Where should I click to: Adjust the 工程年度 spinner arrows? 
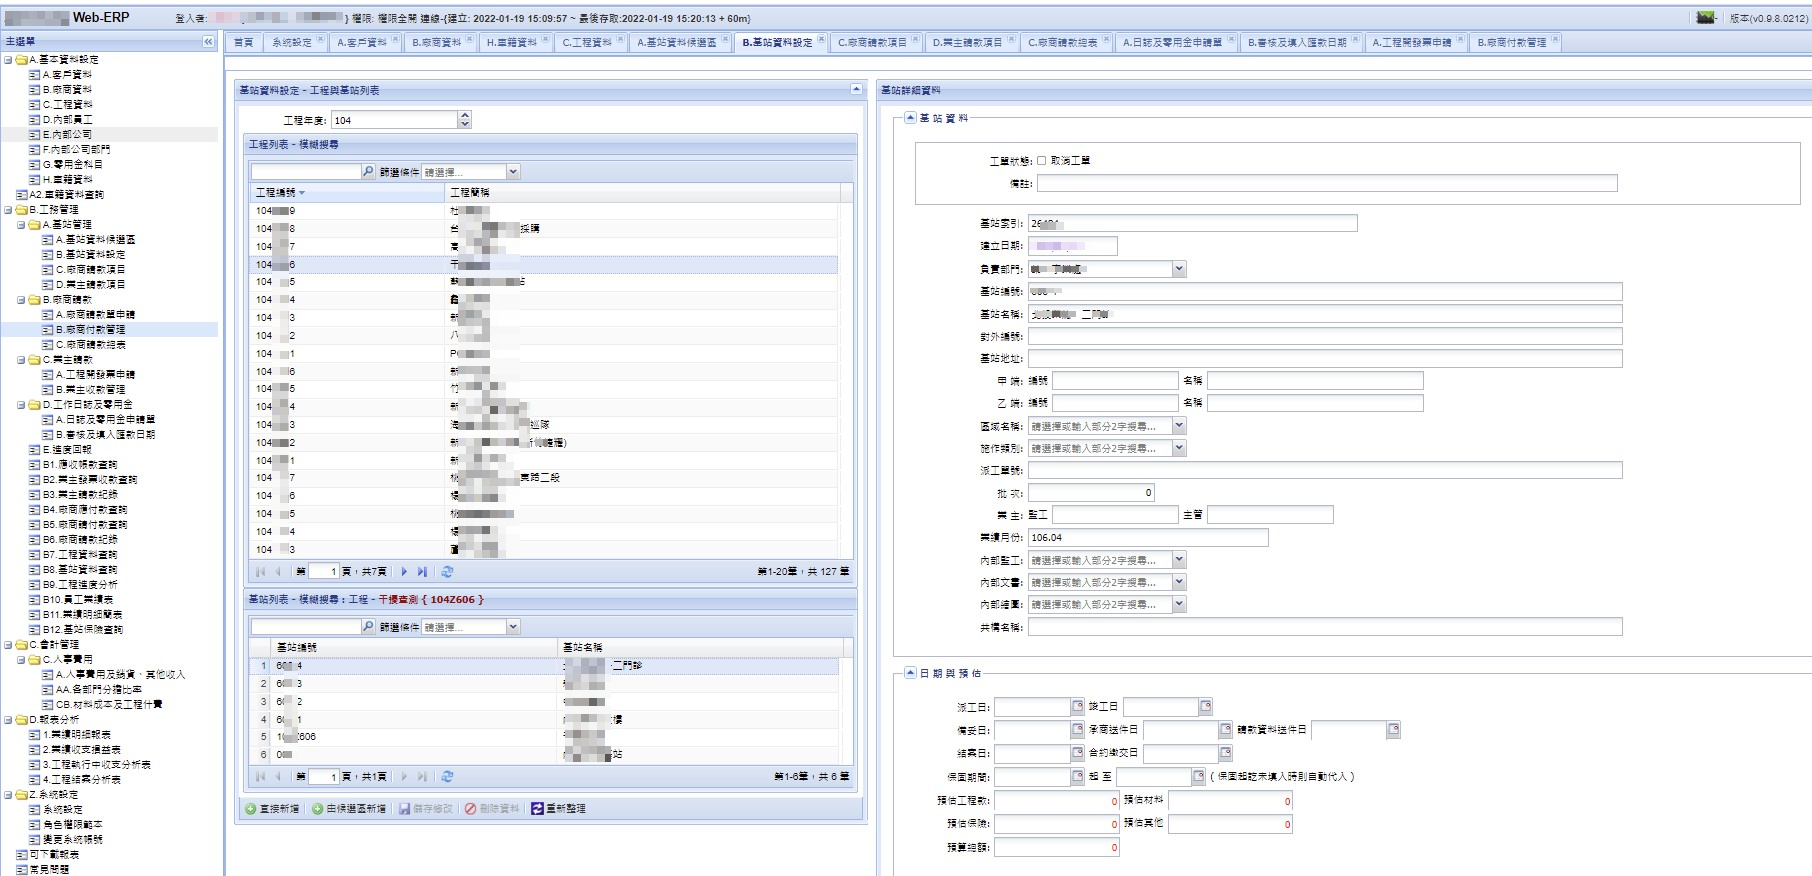[x=464, y=120]
